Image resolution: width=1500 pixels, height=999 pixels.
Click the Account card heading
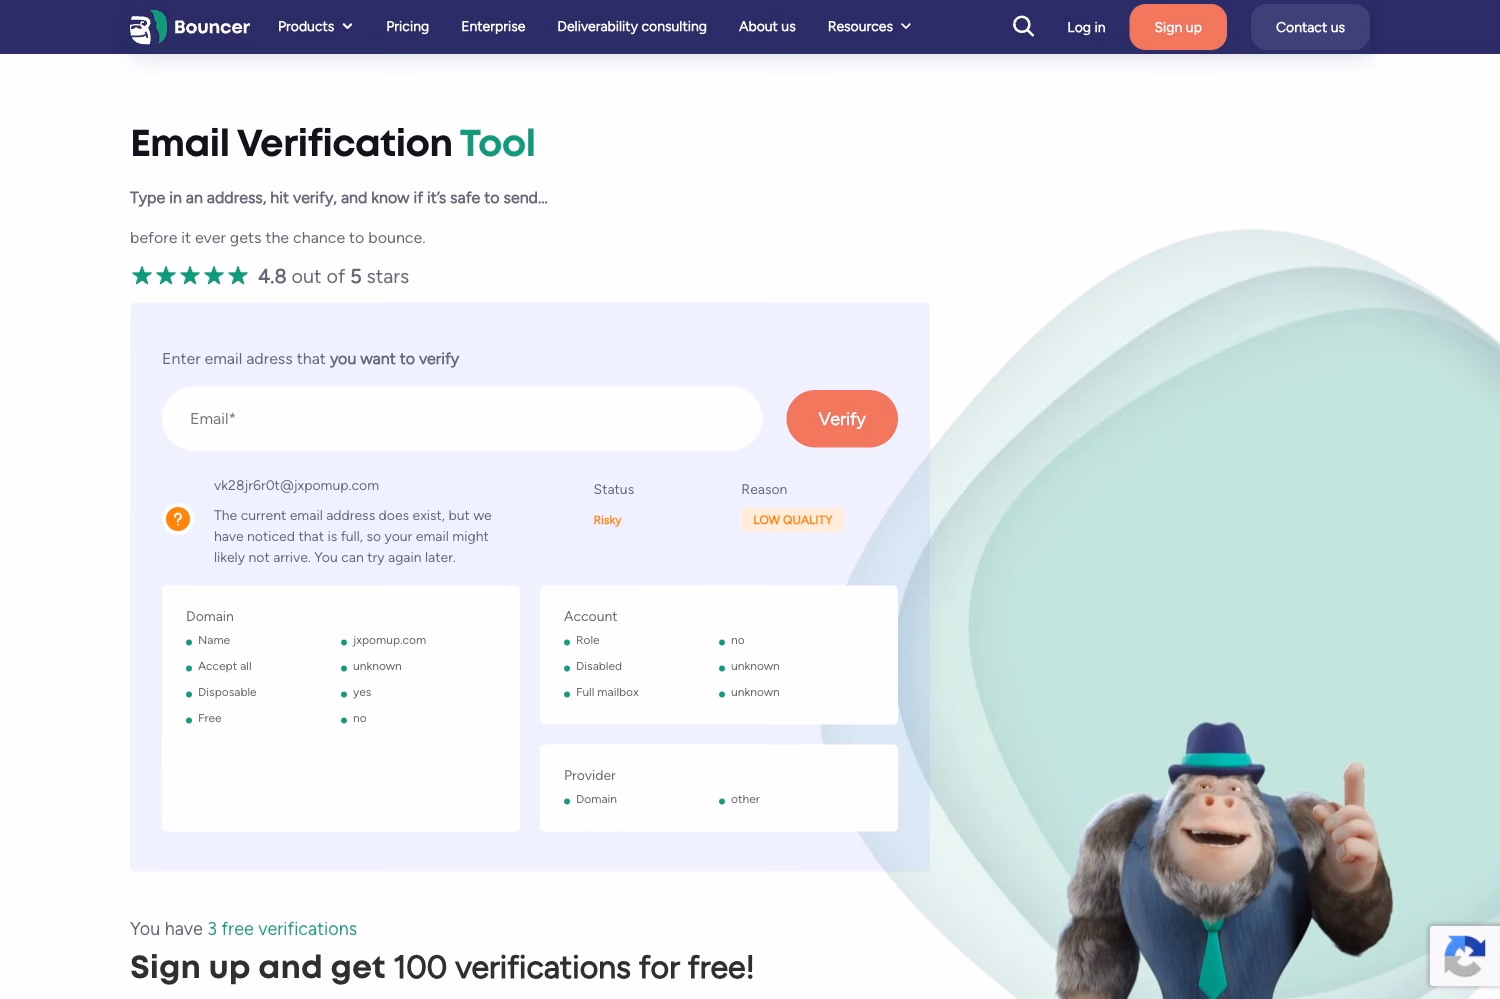[x=591, y=617]
